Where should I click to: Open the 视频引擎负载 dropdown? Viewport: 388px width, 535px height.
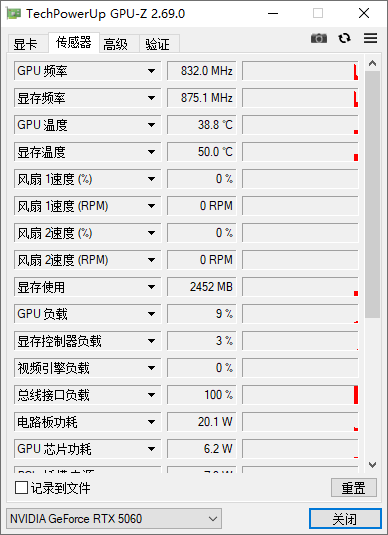click(151, 368)
